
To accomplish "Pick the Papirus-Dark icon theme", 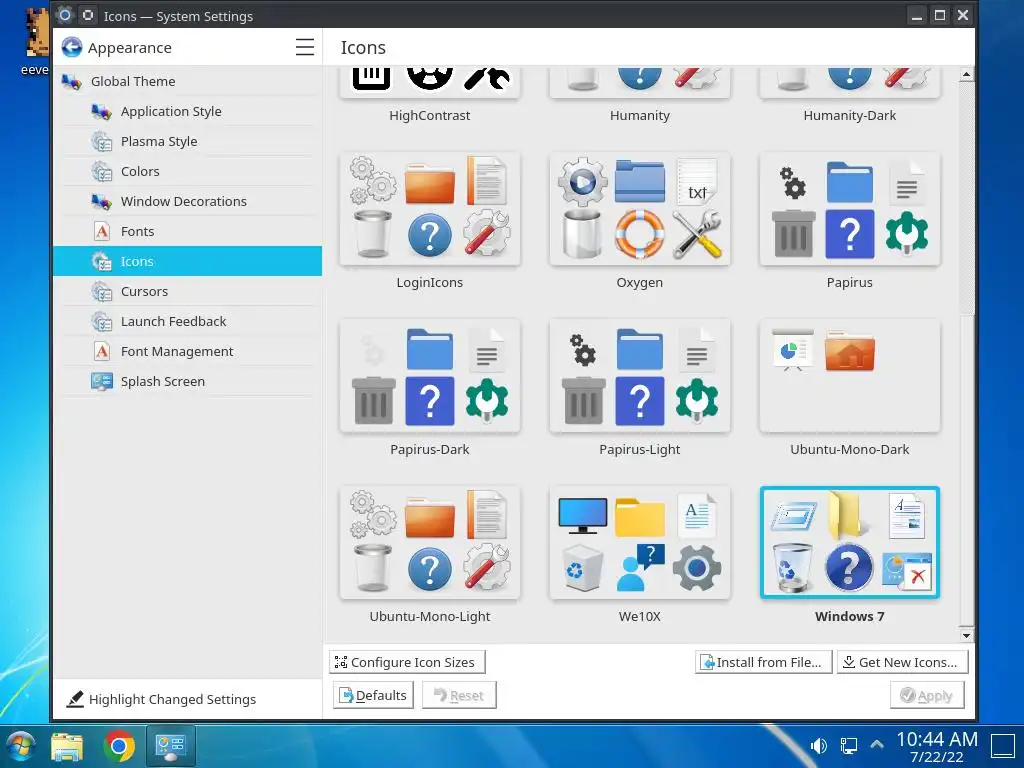I will [x=430, y=376].
